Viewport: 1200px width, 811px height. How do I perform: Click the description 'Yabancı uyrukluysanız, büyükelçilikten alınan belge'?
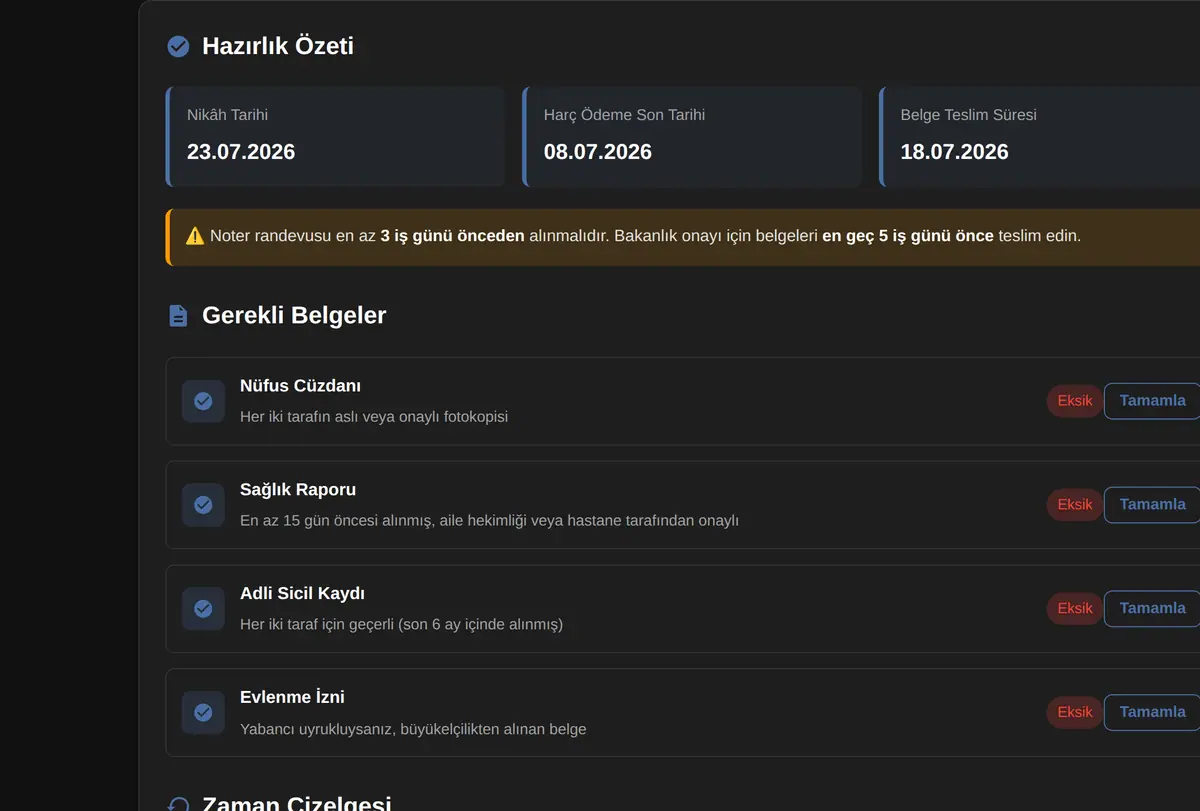click(x=413, y=729)
